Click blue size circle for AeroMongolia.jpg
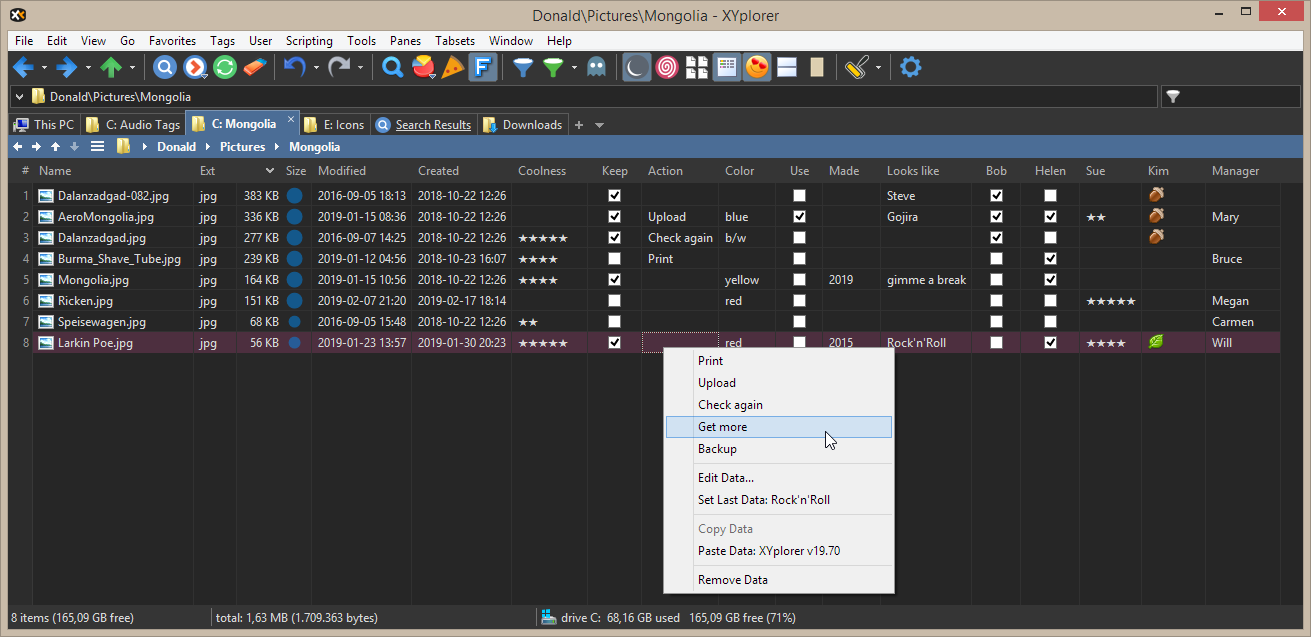This screenshot has width=1311, height=637. 294,217
